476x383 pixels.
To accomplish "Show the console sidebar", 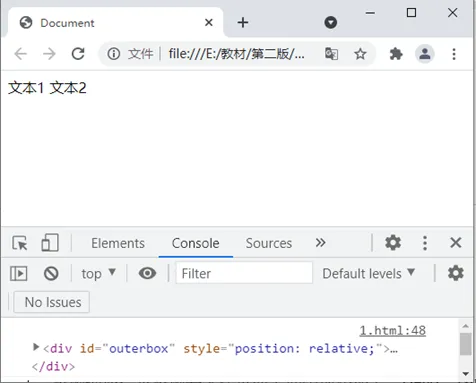I will pos(19,273).
